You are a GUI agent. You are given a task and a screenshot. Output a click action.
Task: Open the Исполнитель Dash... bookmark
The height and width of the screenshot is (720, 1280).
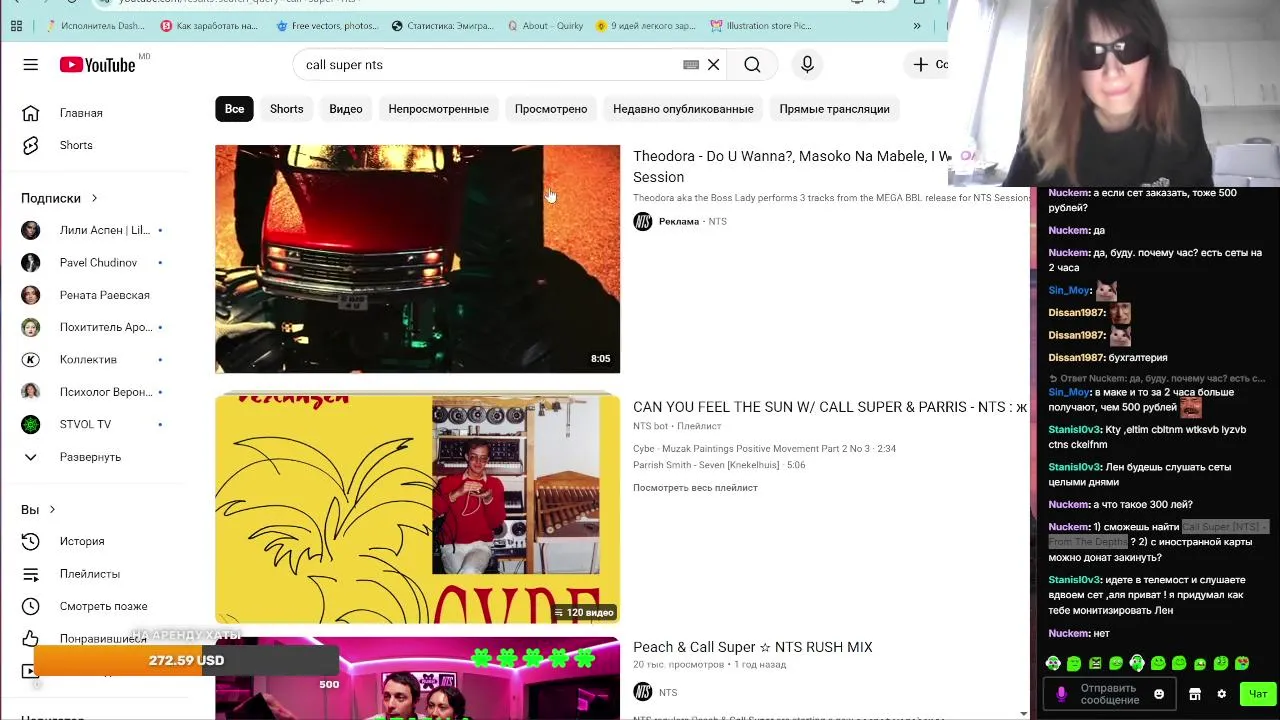(x=93, y=26)
